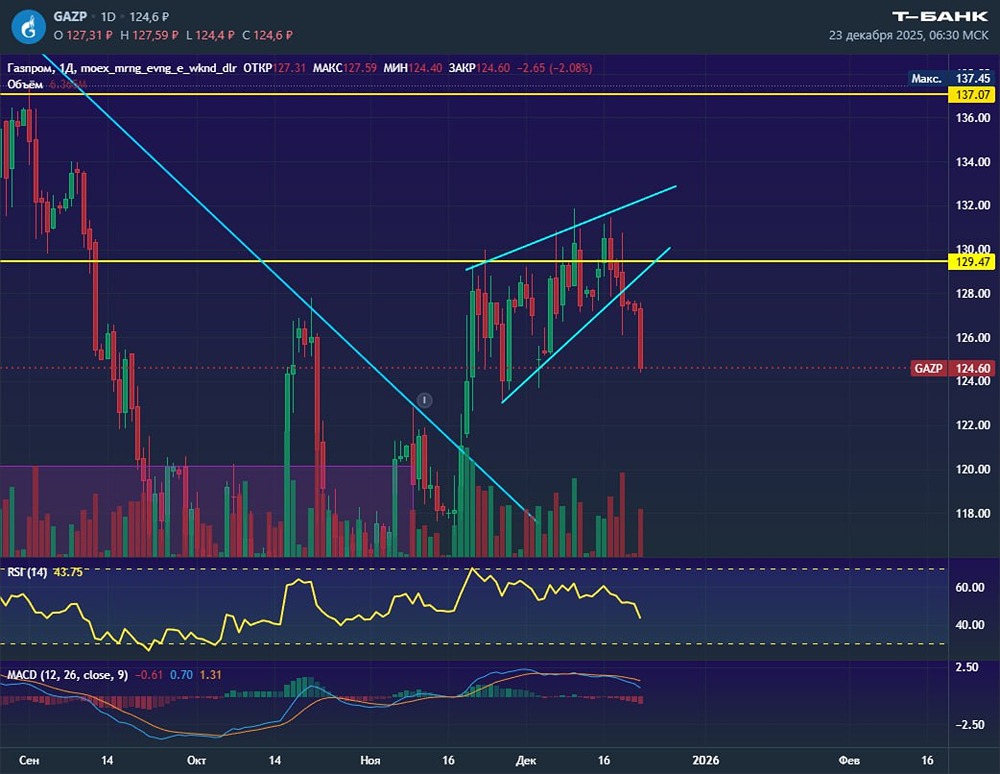Click the MACD (12, 26, close, 9) label

[67, 675]
